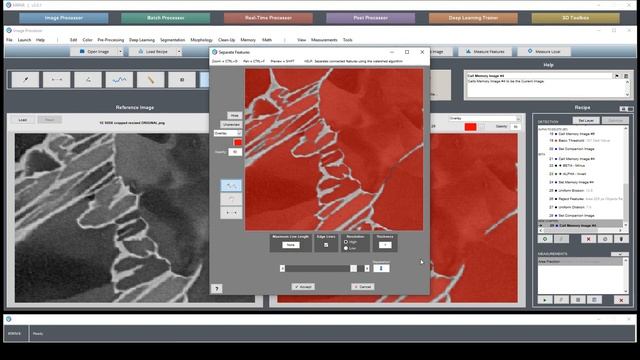Screen dimensions: 640x360
Task: Click the Measure Features toolbar button
Action: [x=485, y=52]
